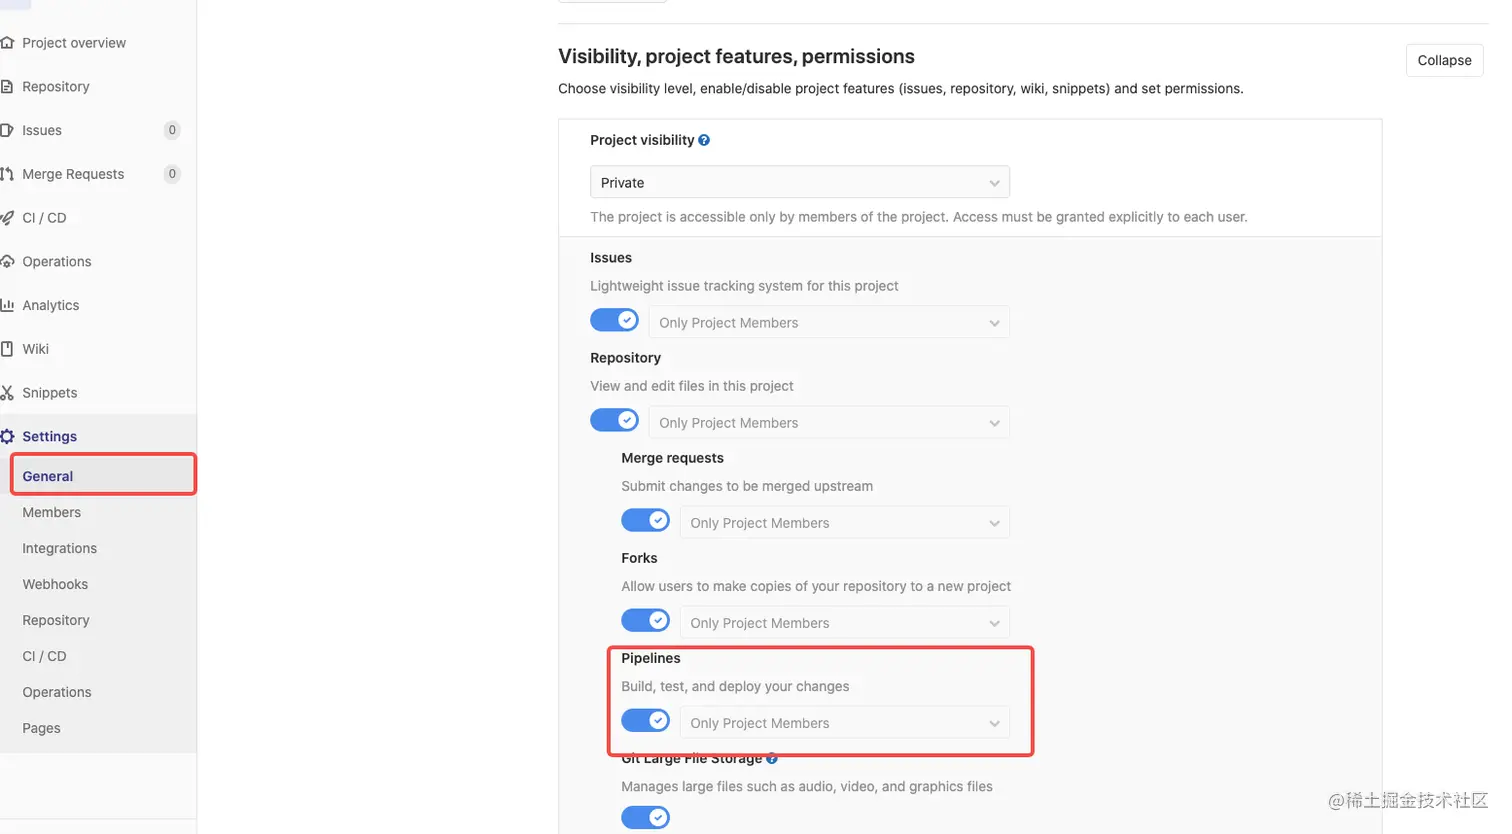1512x834 pixels.
Task: Select Webhooks in the settings submenu
Action: click(x=55, y=584)
